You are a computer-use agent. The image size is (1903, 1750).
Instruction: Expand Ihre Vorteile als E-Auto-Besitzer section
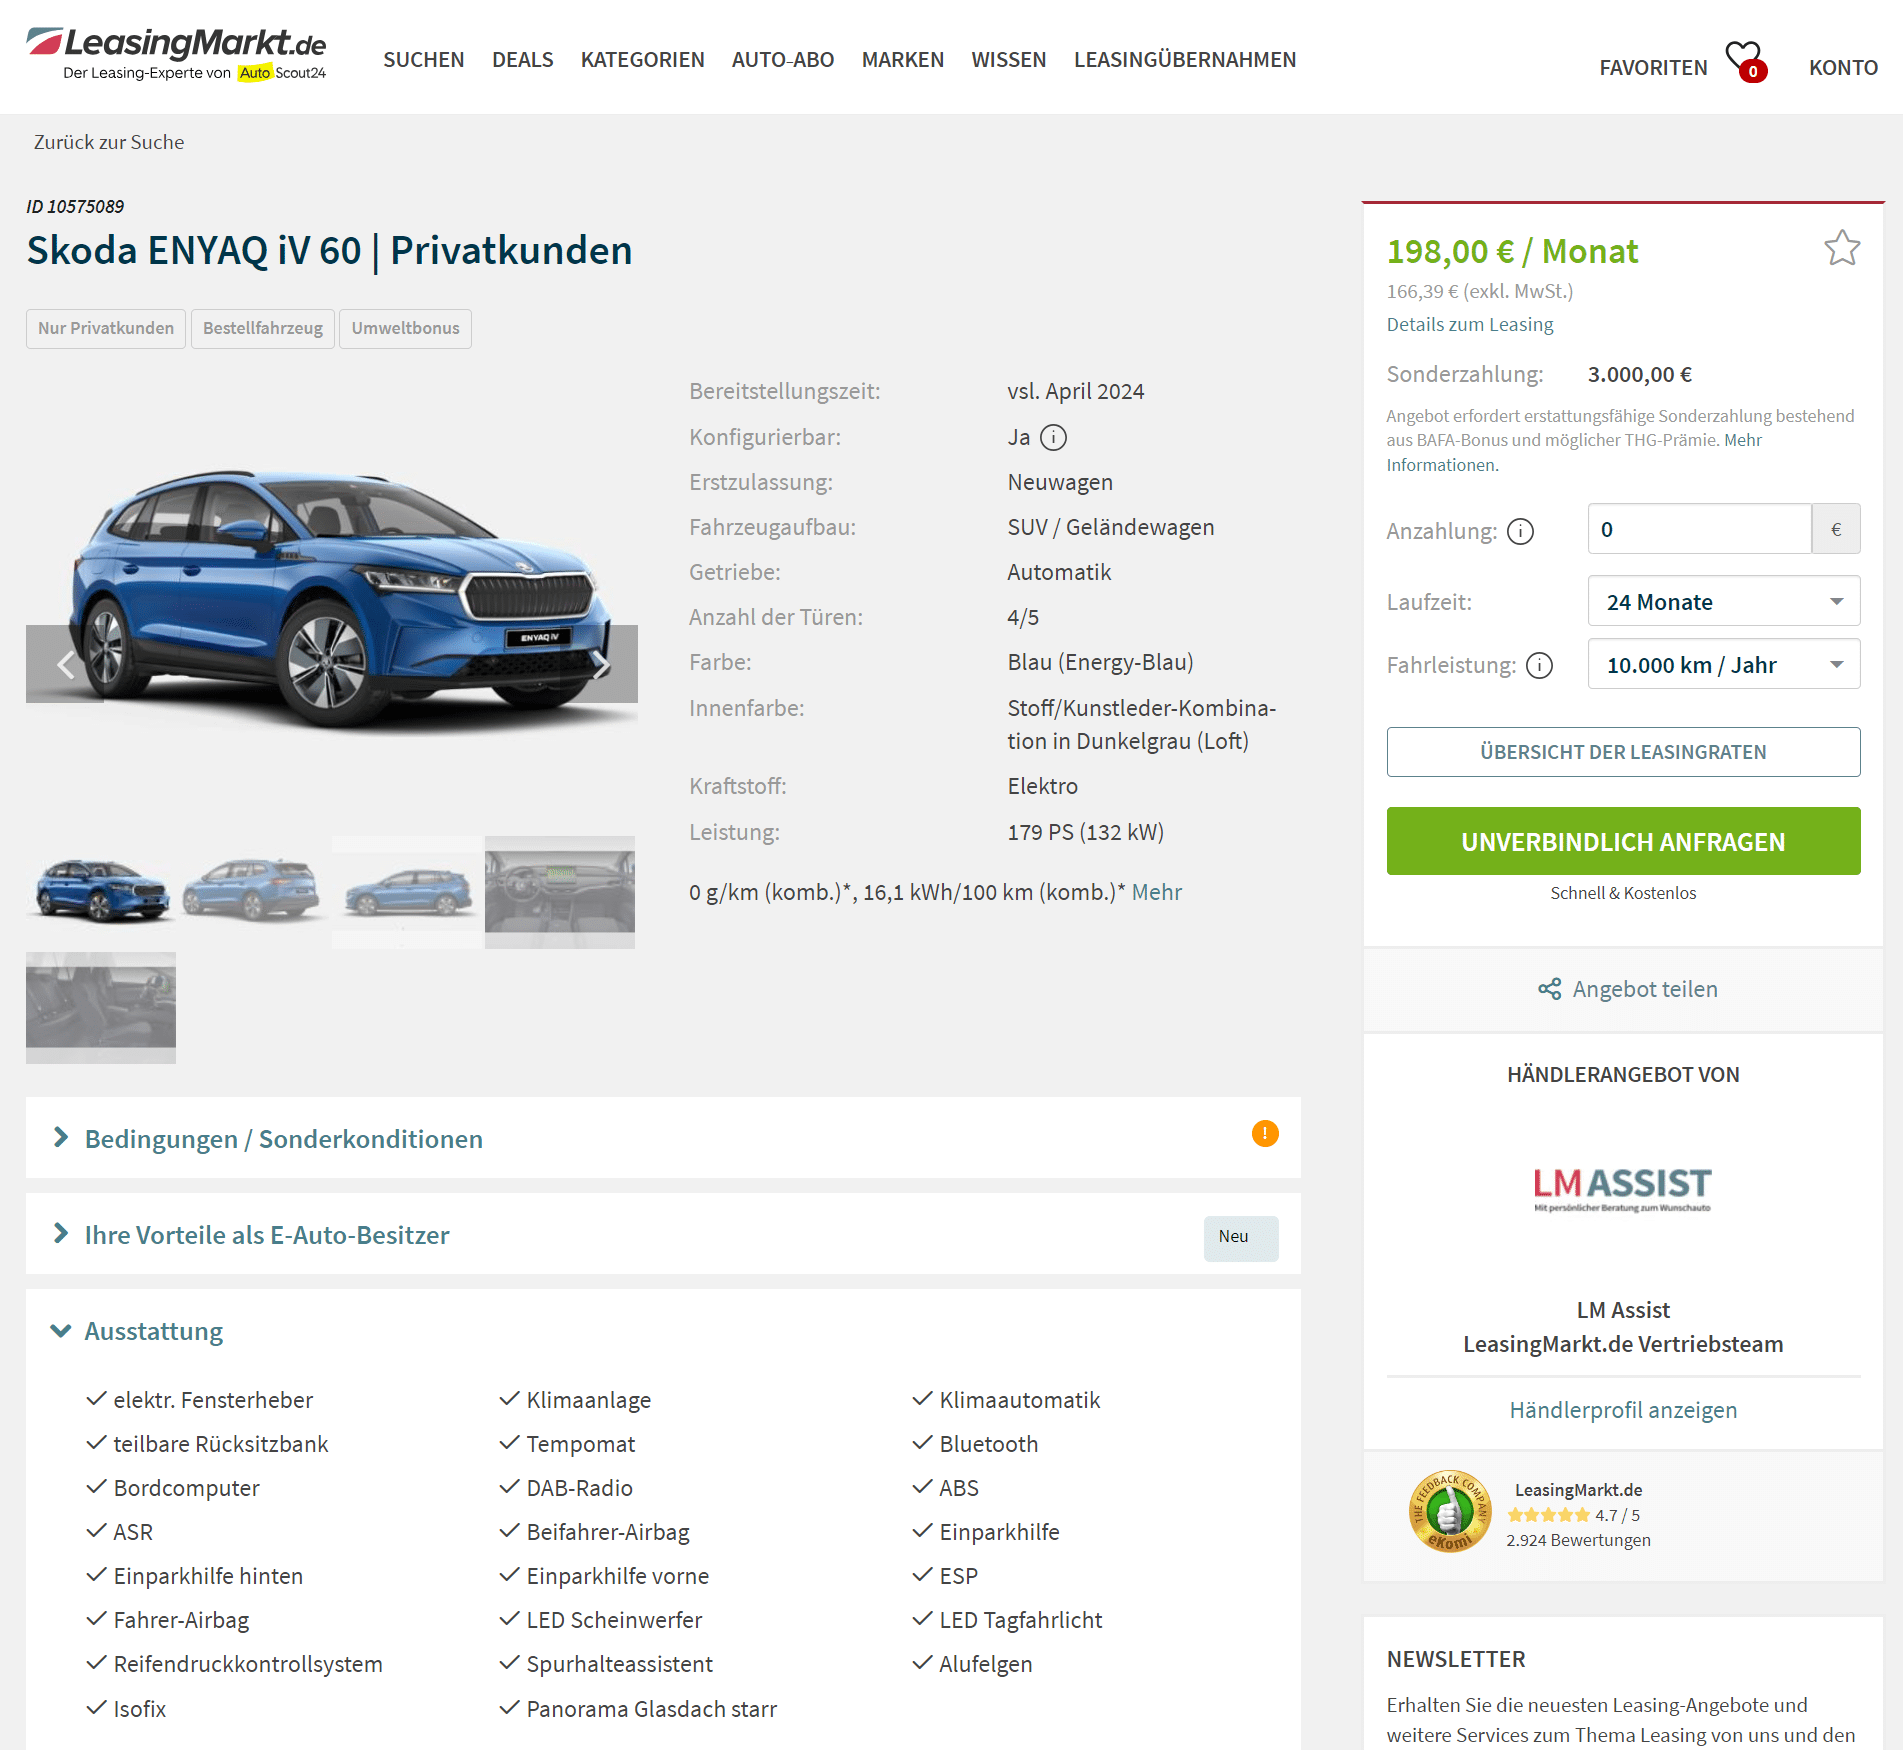click(663, 1235)
